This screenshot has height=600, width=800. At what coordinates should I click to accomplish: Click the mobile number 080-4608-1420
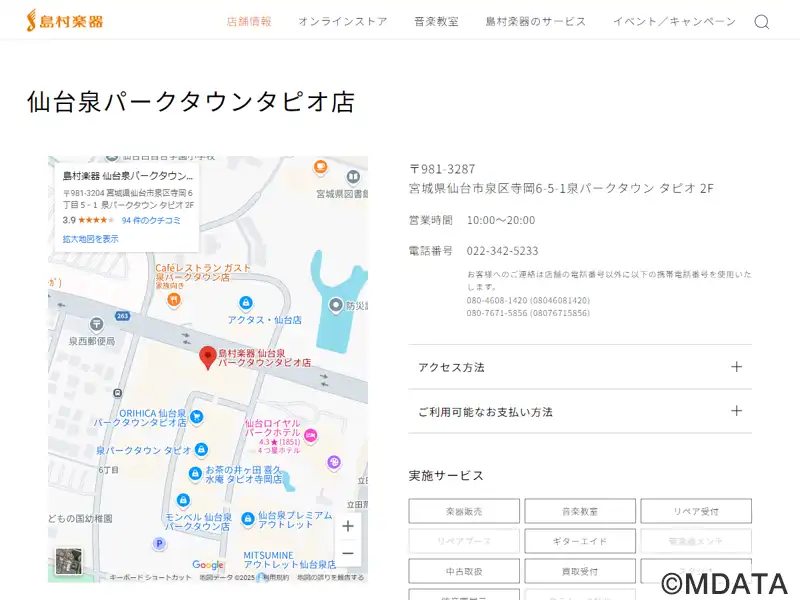pyautogui.click(x=496, y=300)
